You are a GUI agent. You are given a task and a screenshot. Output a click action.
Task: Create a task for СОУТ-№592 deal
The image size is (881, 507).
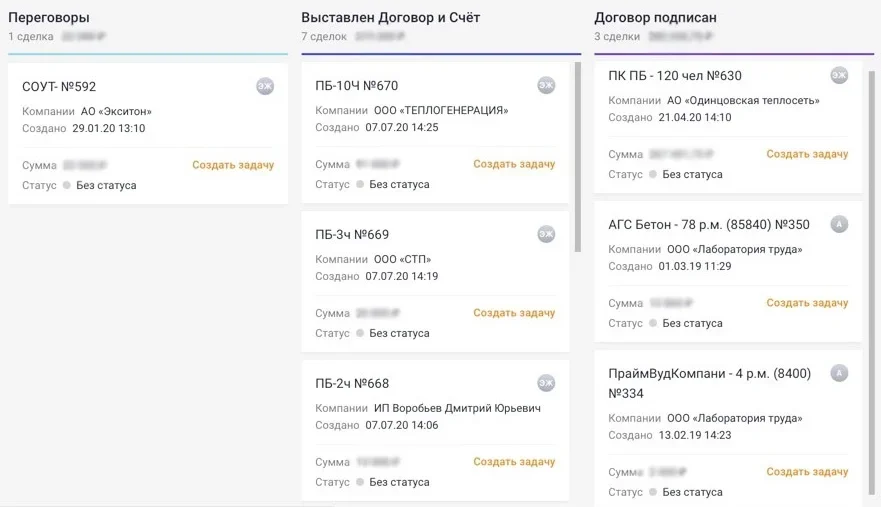[233, 165]
